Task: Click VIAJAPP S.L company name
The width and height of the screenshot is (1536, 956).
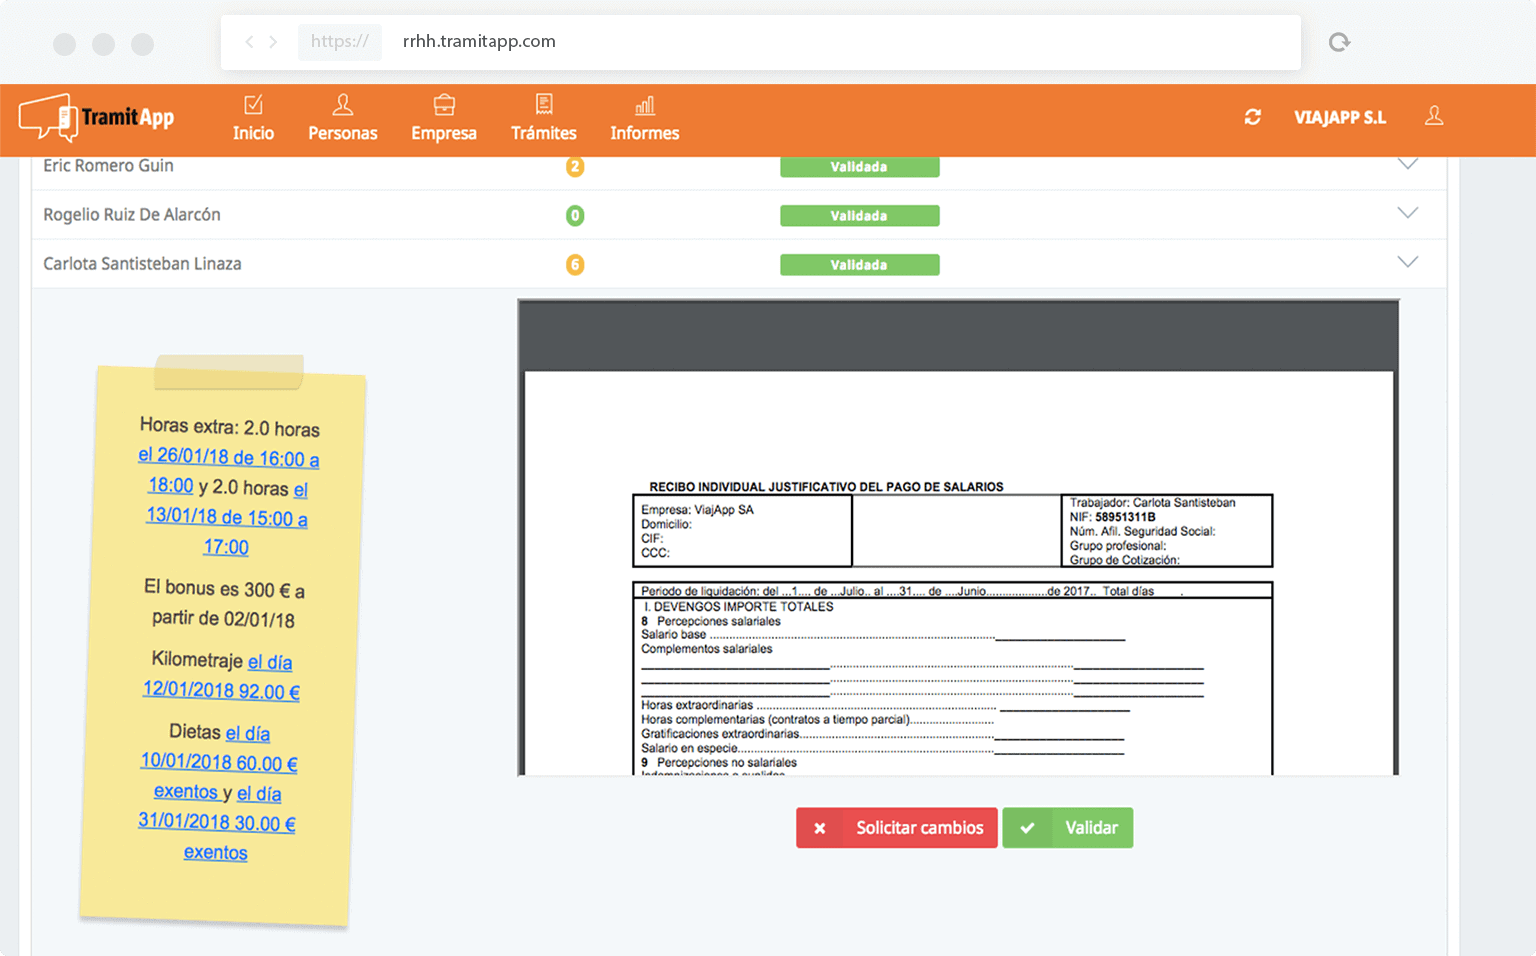Action: coord(1340,118)
